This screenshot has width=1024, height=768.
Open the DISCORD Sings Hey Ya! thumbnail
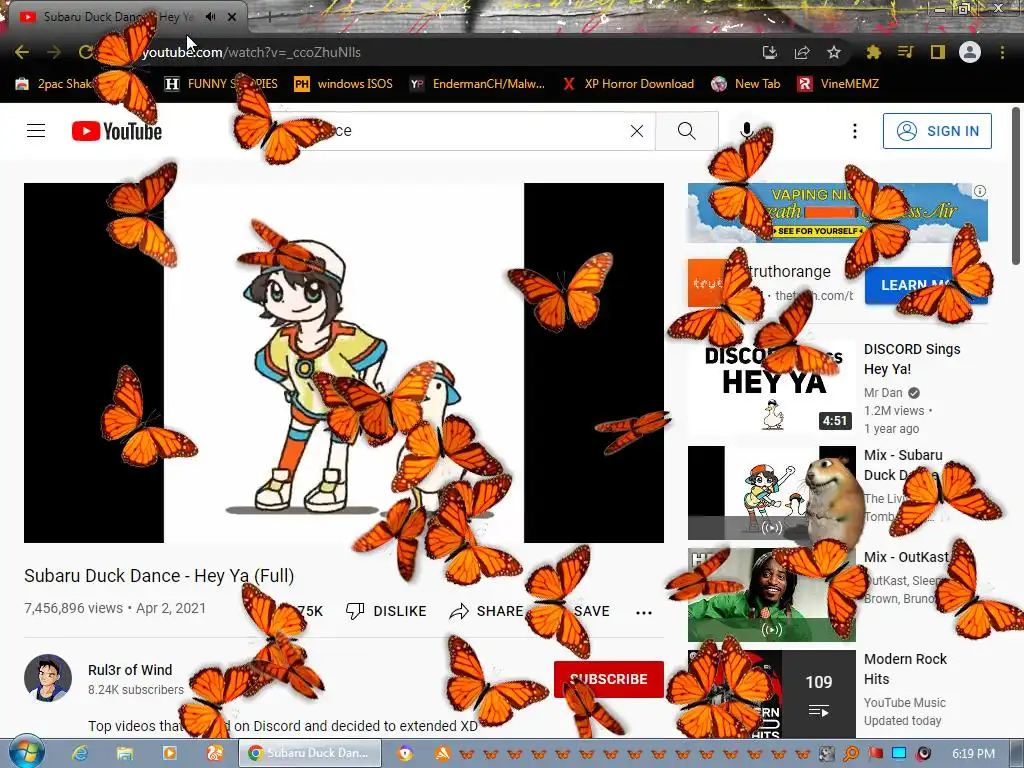click(x=771, y=387)
